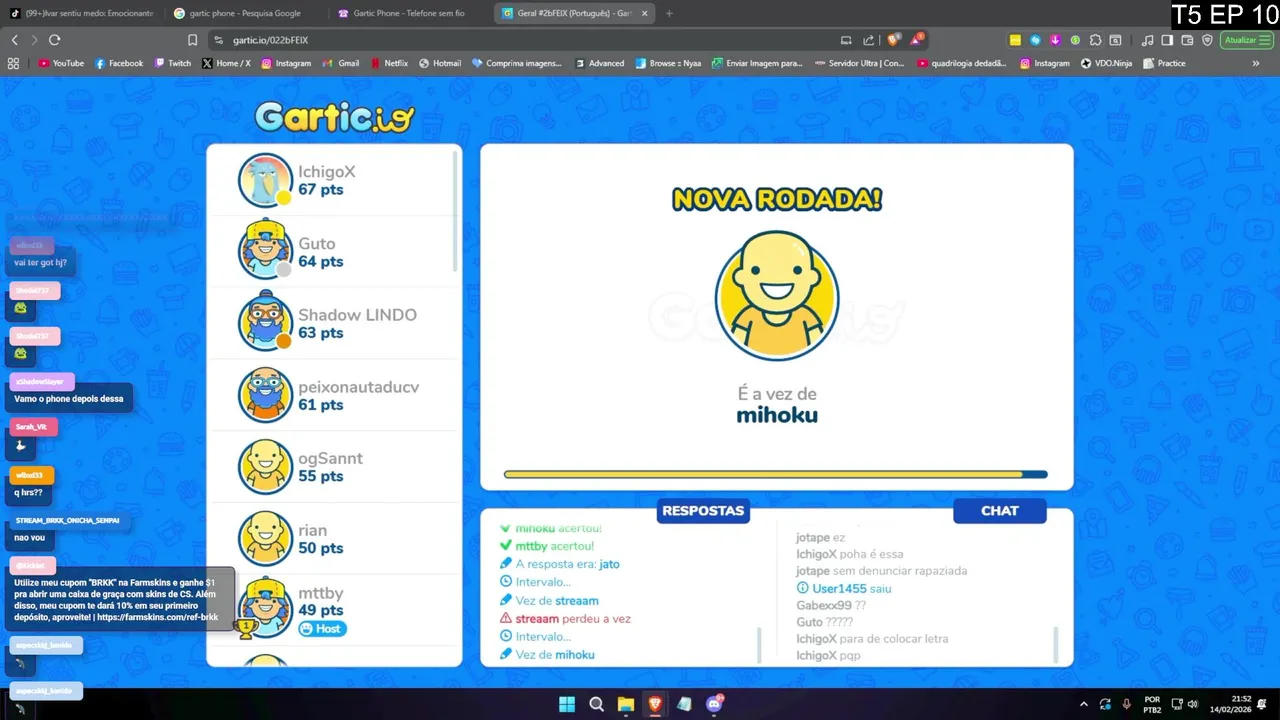
Task: Click 'jotape sem denunciar rapaziada' message
Action: (x=881, y=571)
